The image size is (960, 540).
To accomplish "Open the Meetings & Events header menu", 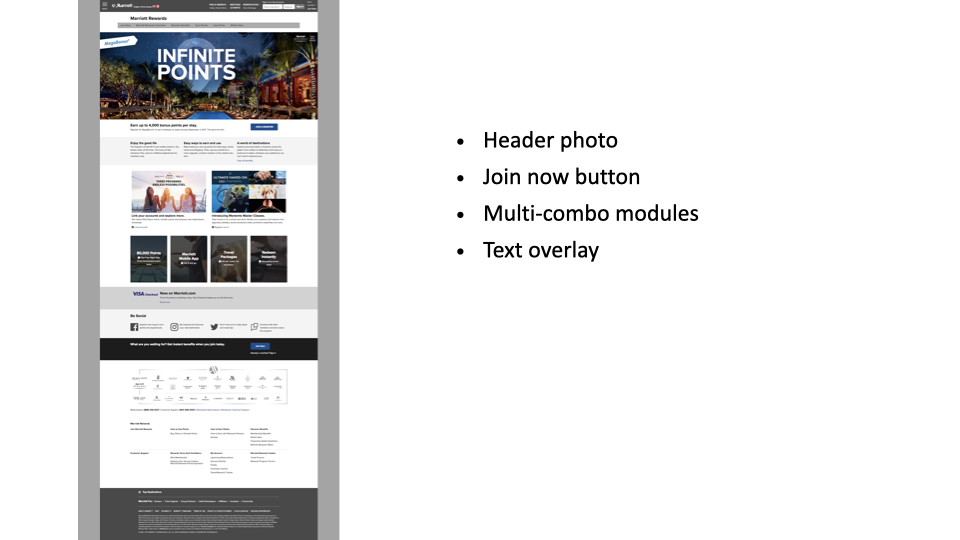I will click(x=235, y=5).
